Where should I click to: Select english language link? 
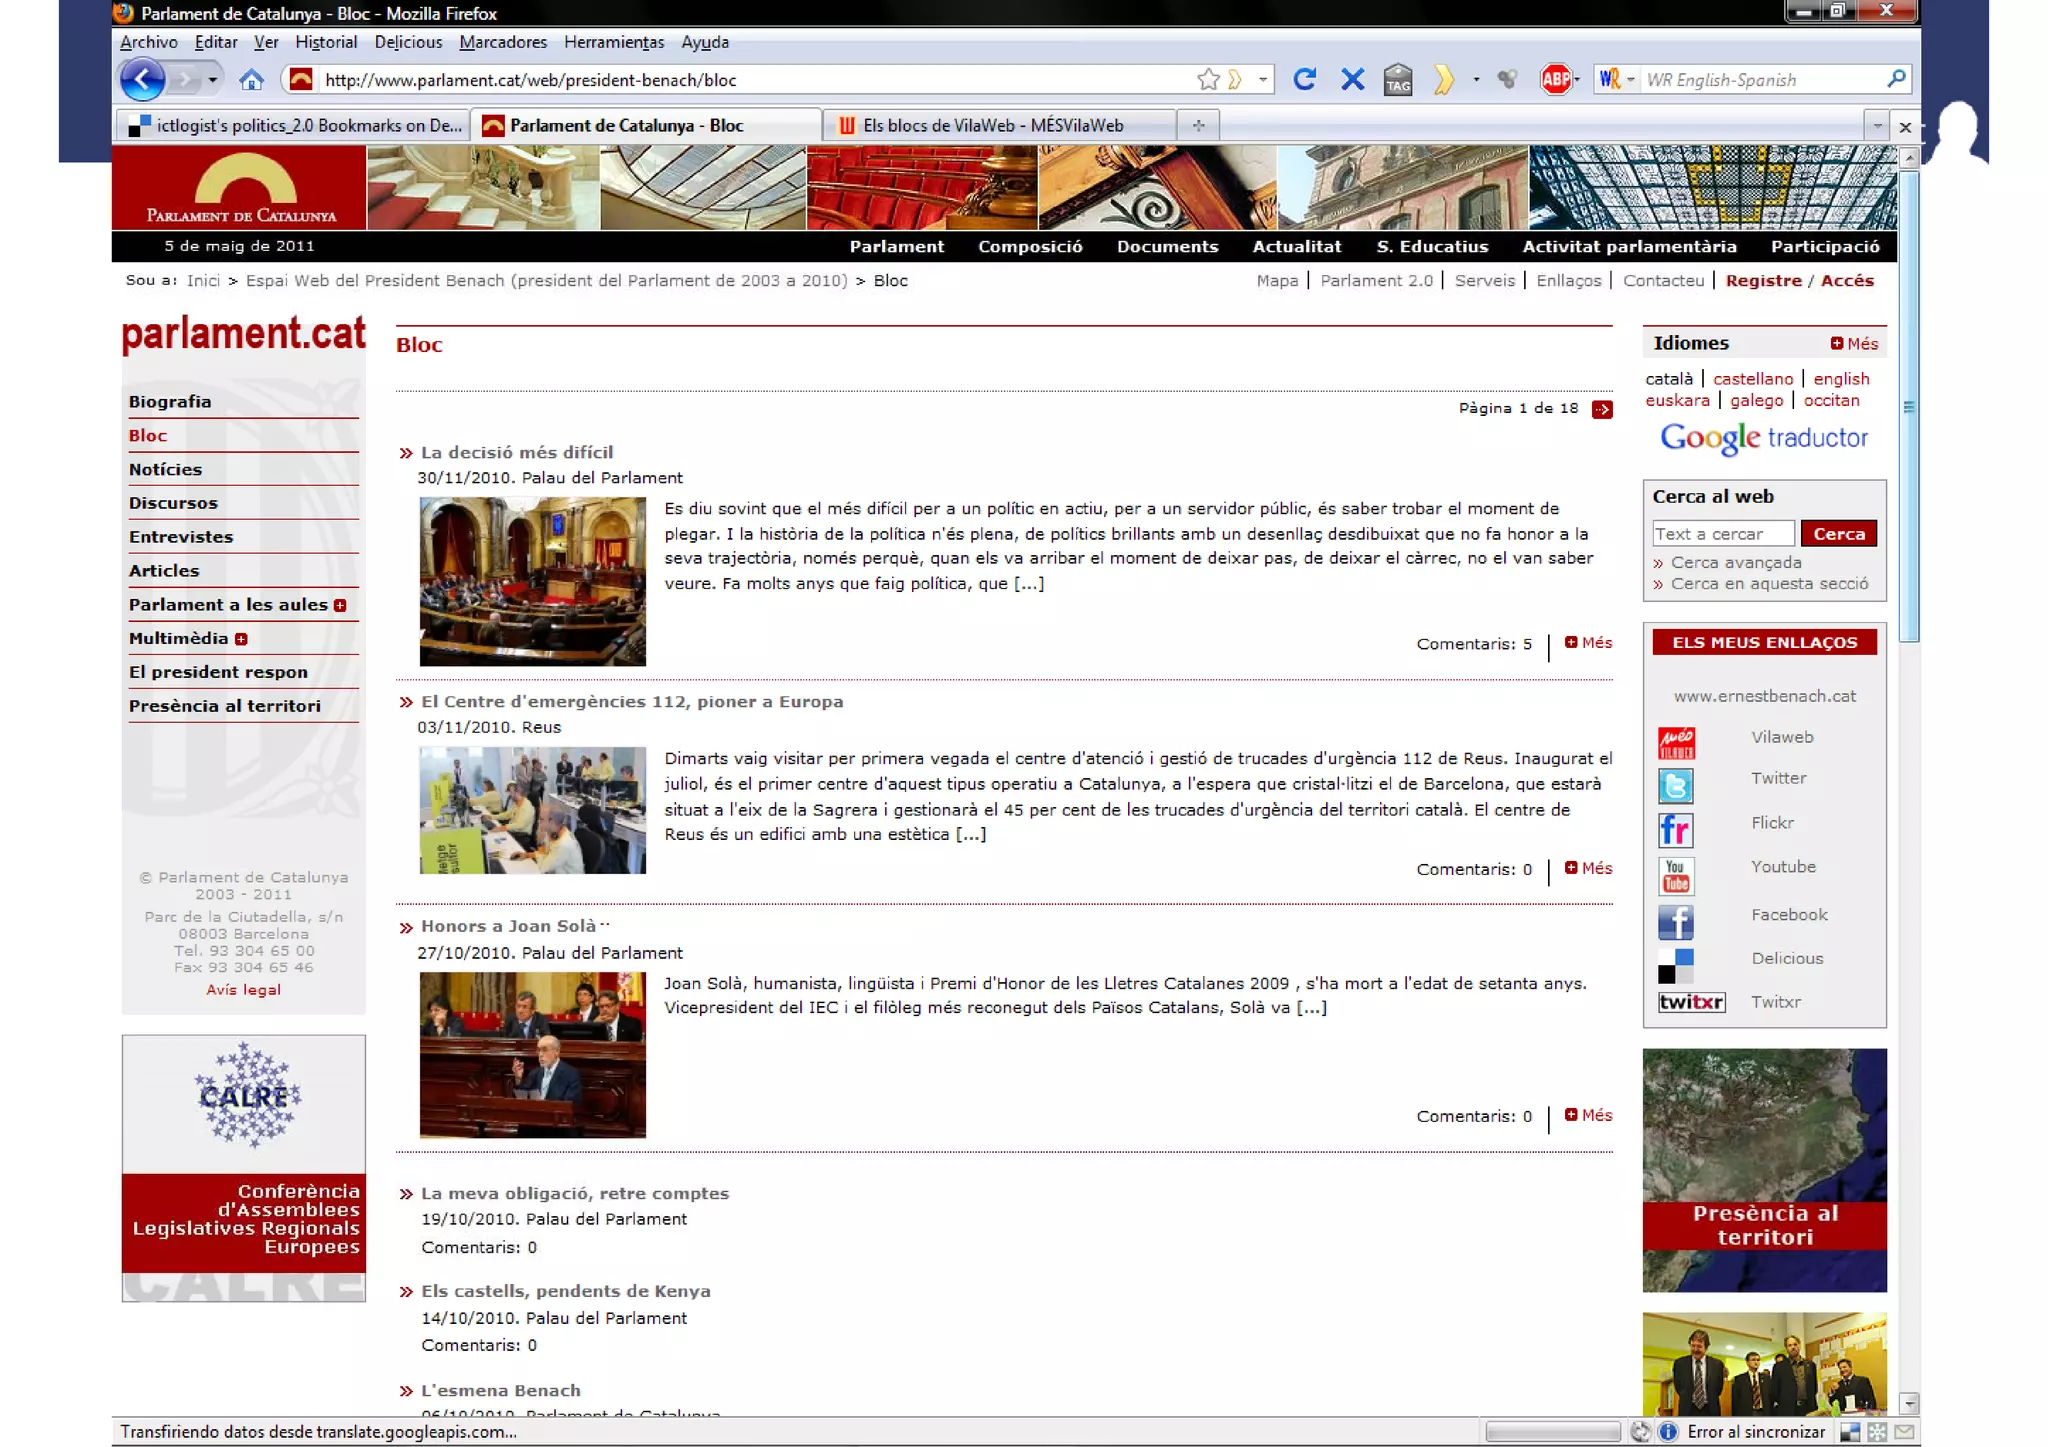point(1841,379)
